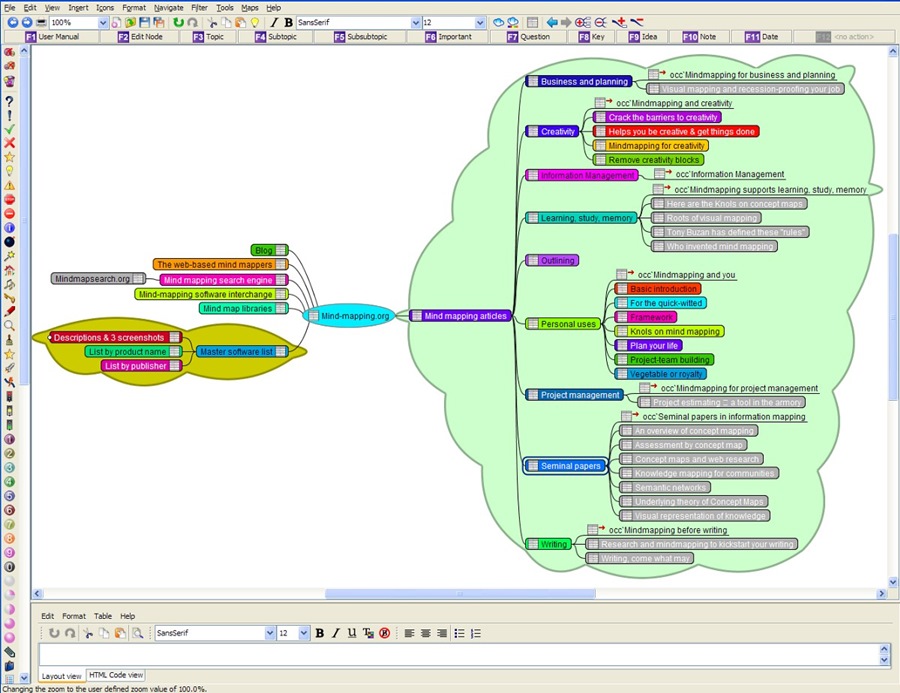The image size is (900, 693).
Task: Click the print icon in main toolbar
Action: coord(41,22)
